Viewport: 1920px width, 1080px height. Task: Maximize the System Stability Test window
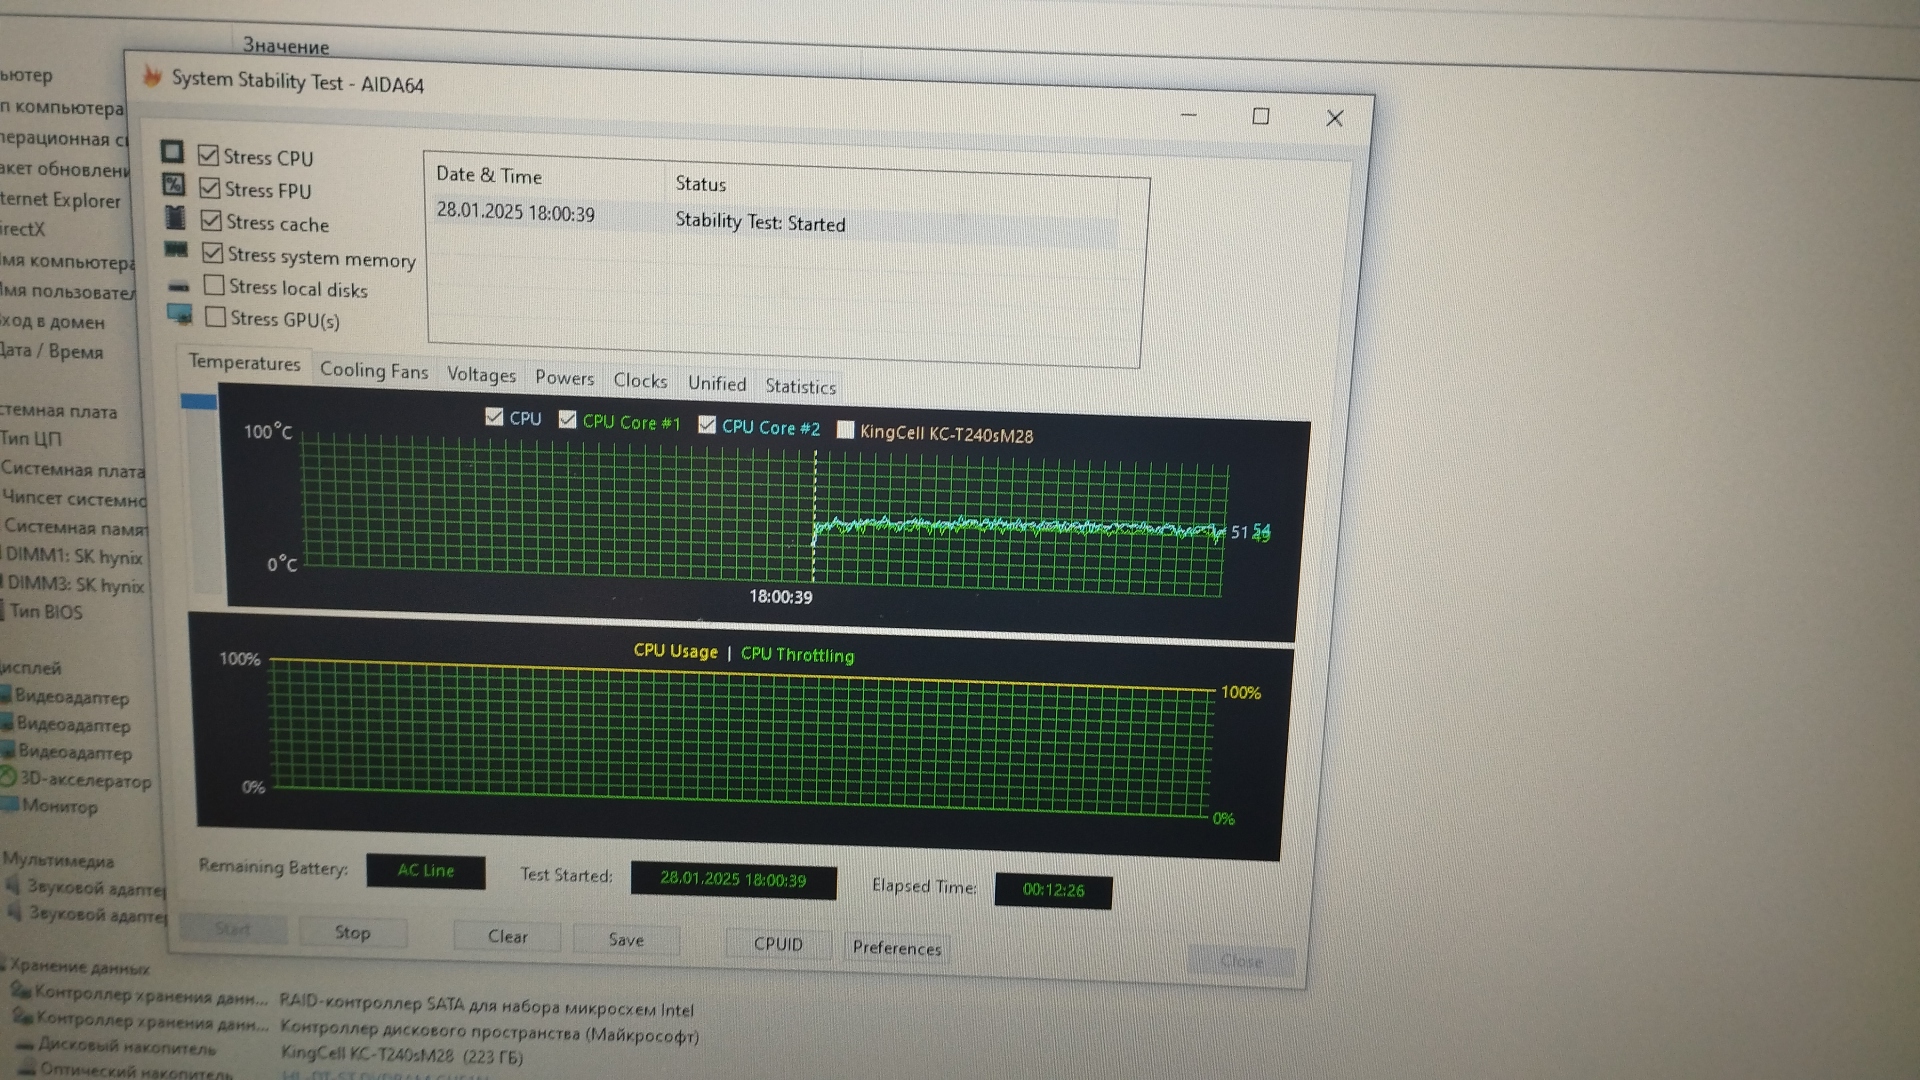pyautogui.click(x=1261, y=116)
